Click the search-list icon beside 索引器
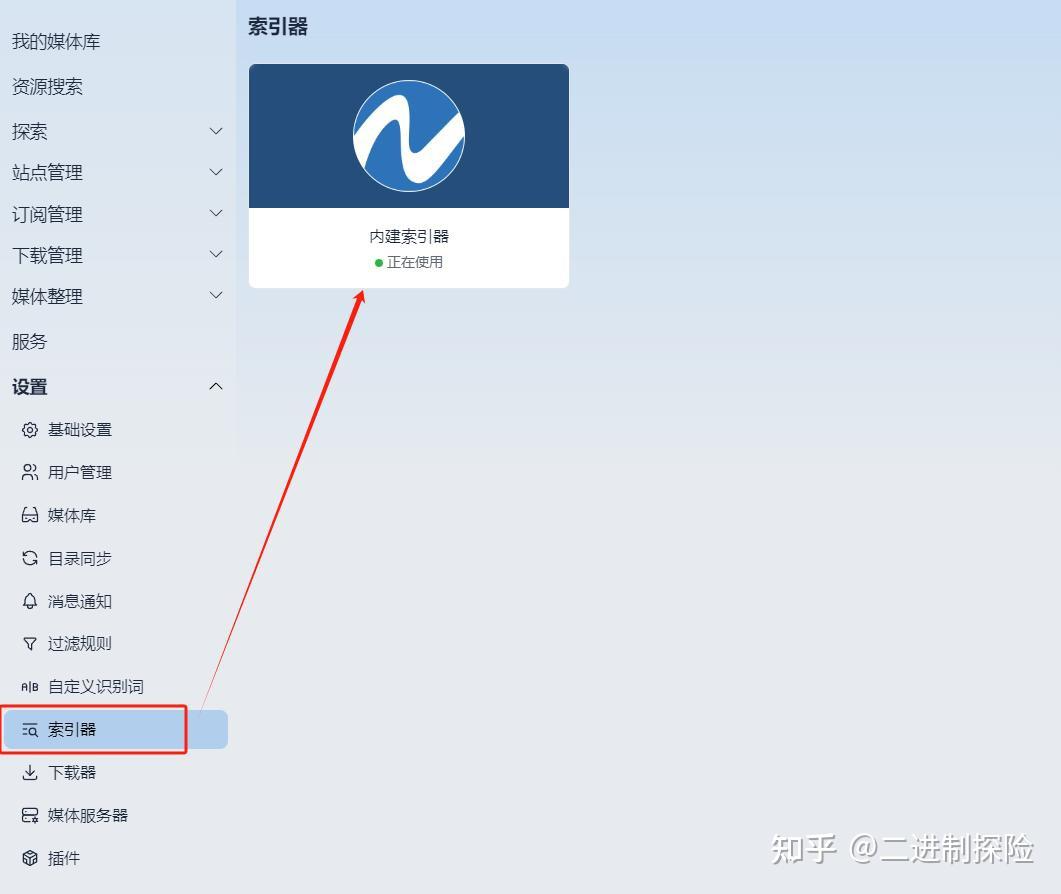The image size is (1061, 894). click(x=30, y=730)
